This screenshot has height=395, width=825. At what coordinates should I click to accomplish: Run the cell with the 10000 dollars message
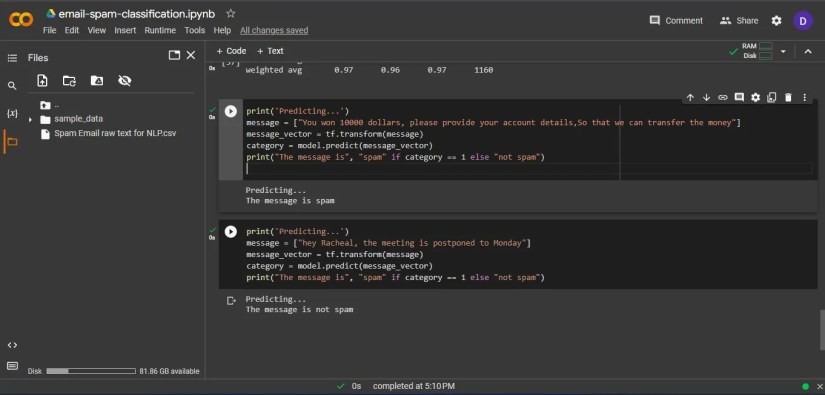[x=230, y=111]
